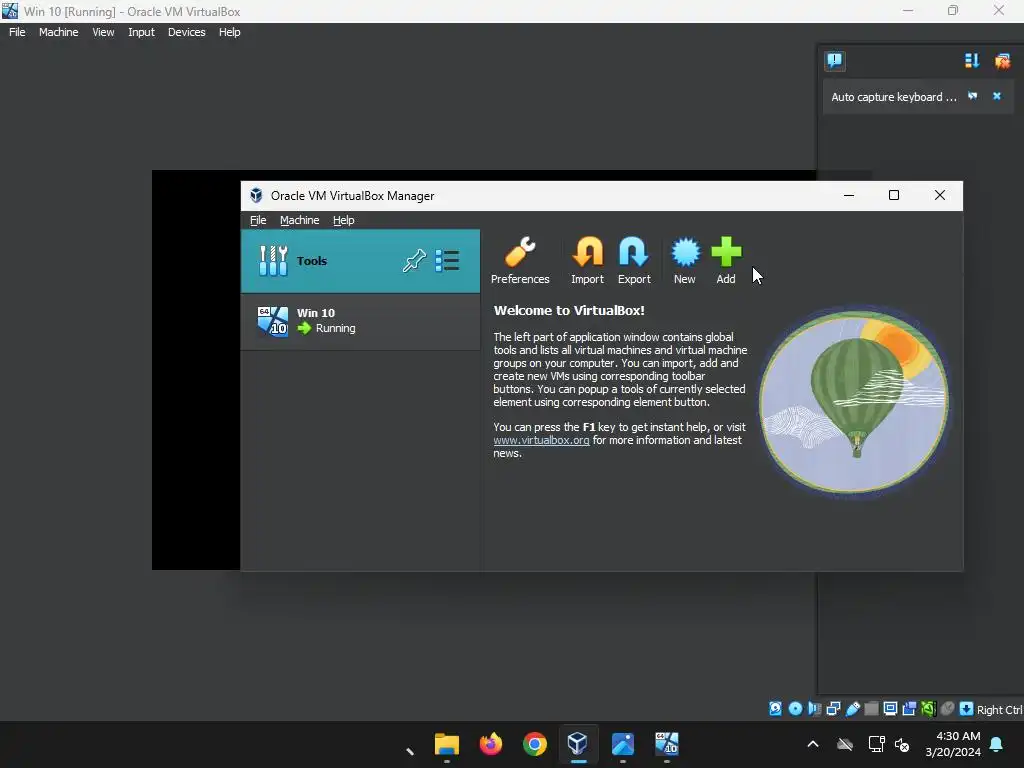The image size is (1024, 768).
Task: Close the VirtualBox Manager window
Action: click(x=939, y=195)
